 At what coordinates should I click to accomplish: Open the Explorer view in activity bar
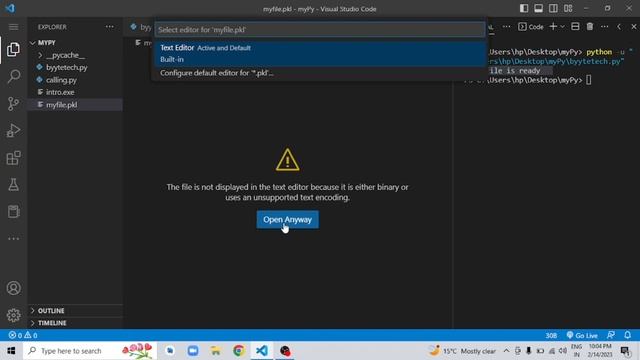click(x=13, y=49)
